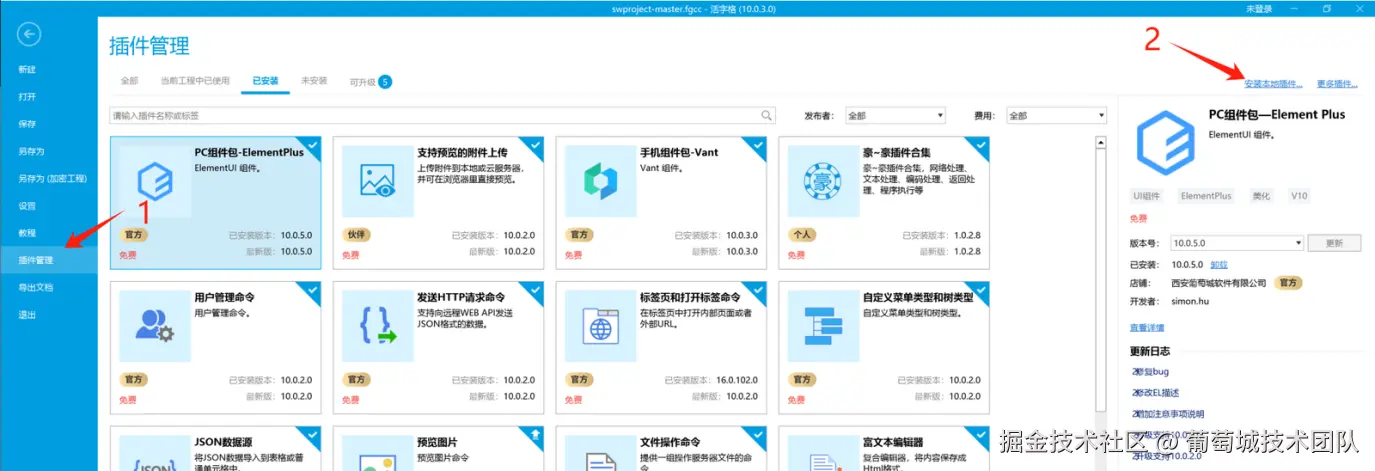The image size is (1375, 471).
Task: Select the JSON数据源 plugin icon
Action: point(155,453)
